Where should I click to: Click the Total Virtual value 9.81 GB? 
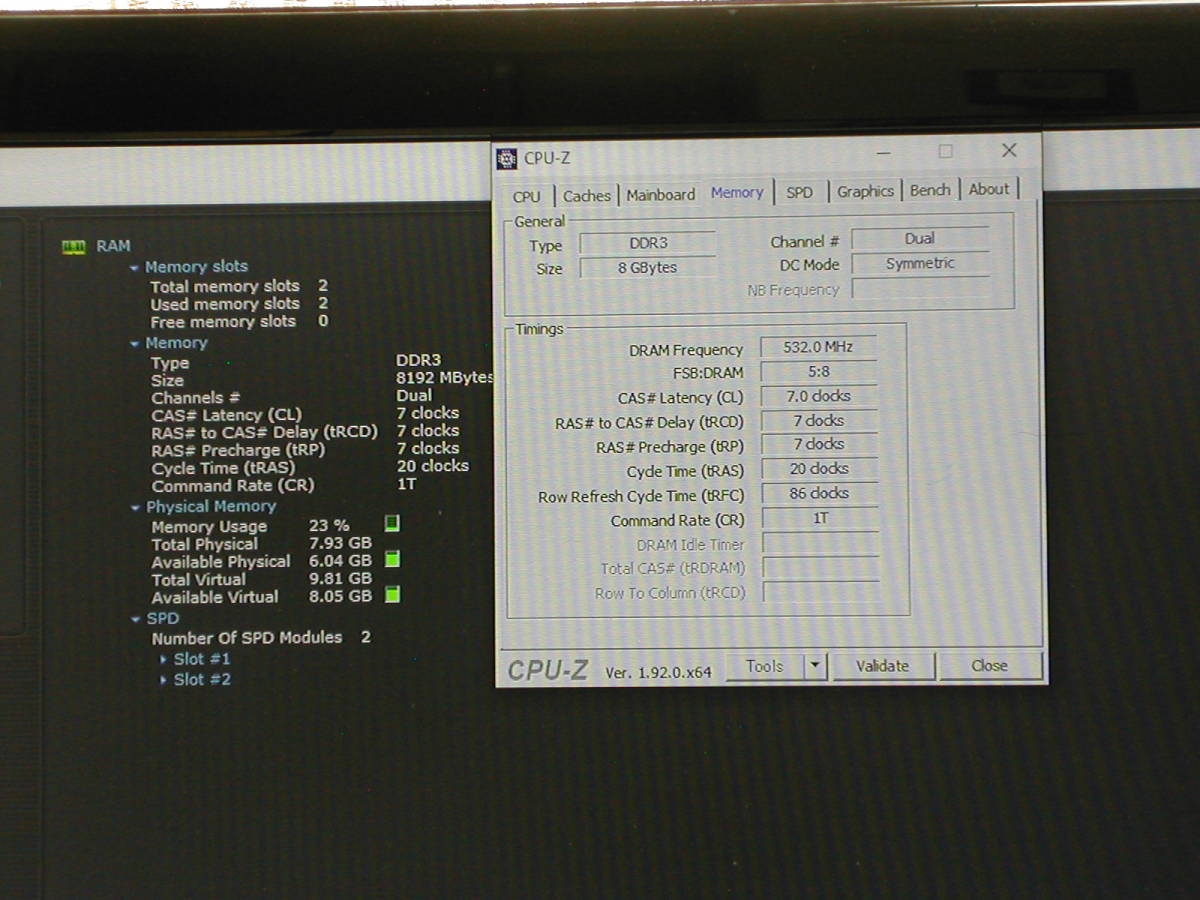click(340, 578)
